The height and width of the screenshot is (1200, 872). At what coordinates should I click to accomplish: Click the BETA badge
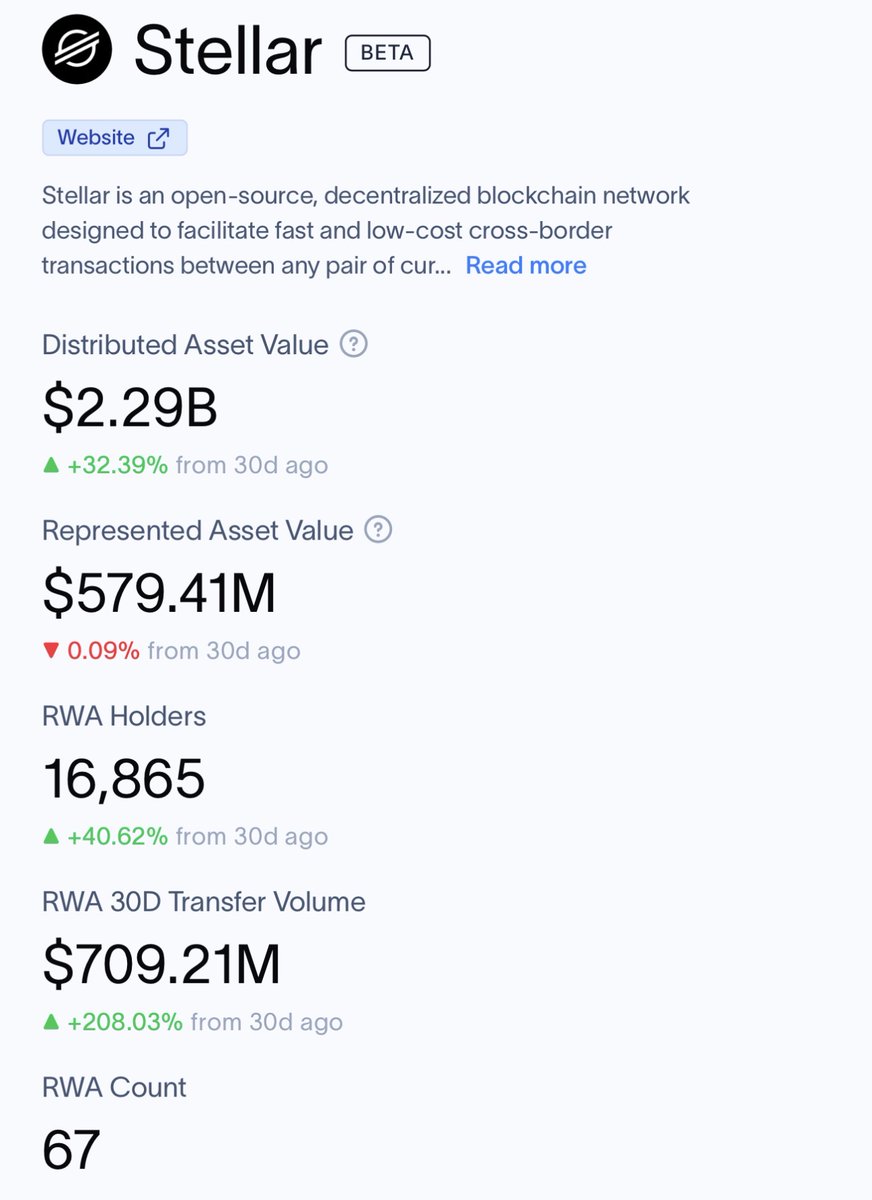tap(388, 53)
